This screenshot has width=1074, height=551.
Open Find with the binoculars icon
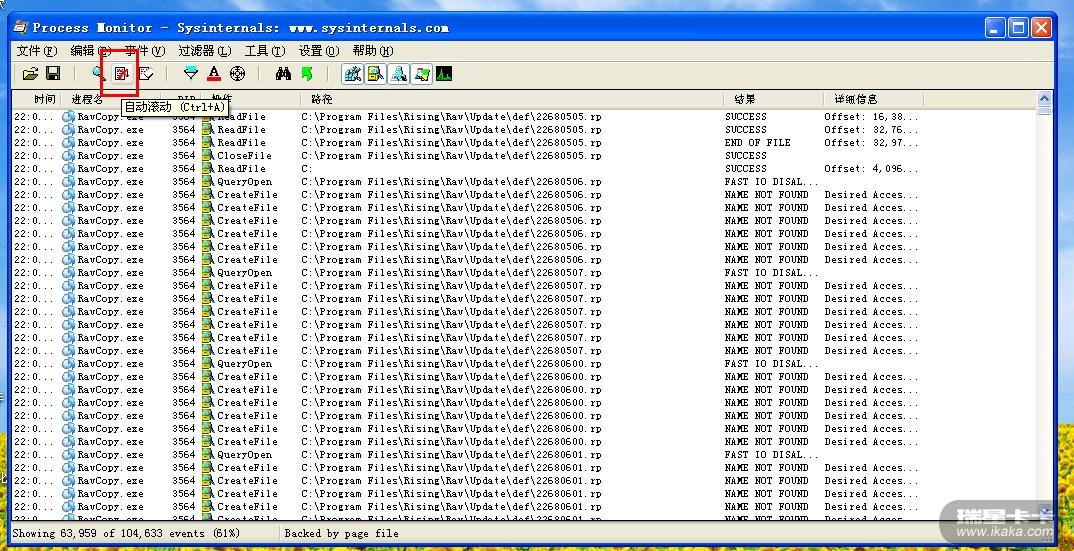[284, 73]
